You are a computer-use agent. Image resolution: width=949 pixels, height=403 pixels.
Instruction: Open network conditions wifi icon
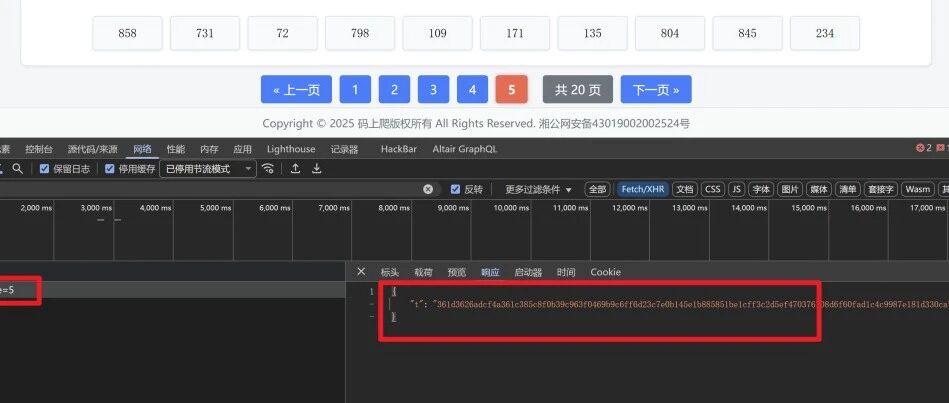coord(268,169)
